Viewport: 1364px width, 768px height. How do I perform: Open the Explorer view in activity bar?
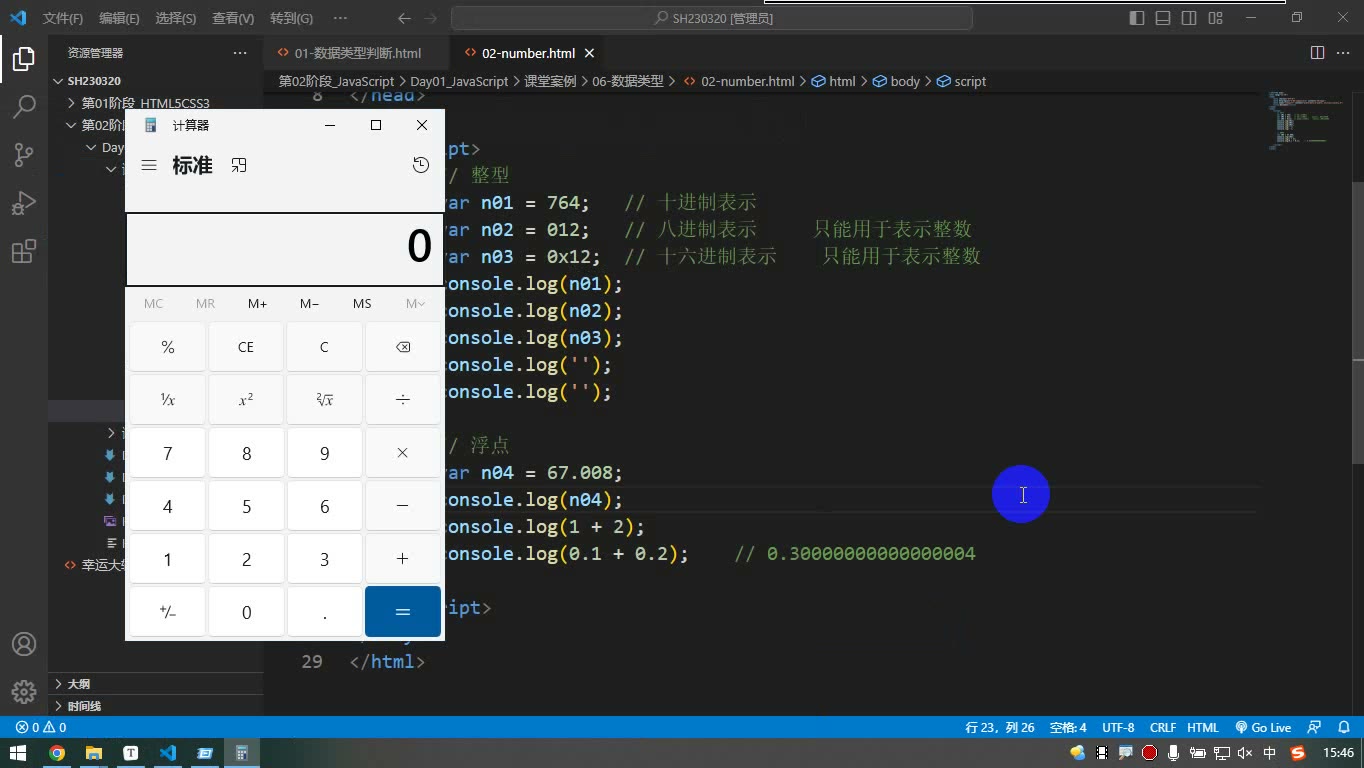tap(24, 59)
